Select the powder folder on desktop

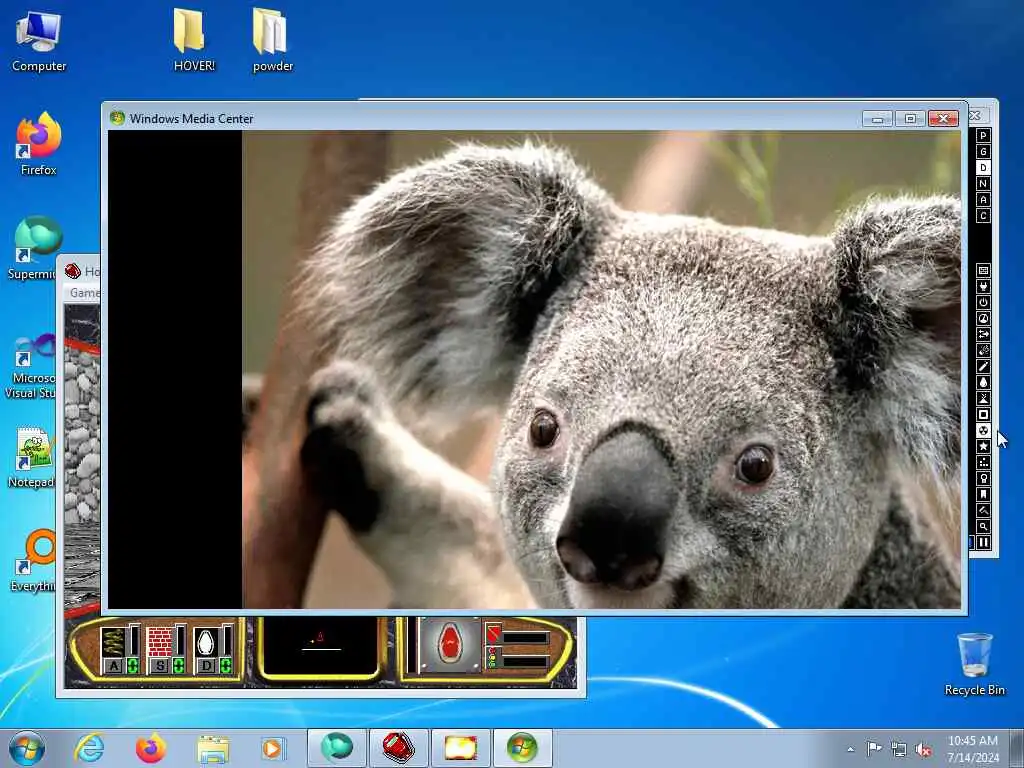point(272,40)
